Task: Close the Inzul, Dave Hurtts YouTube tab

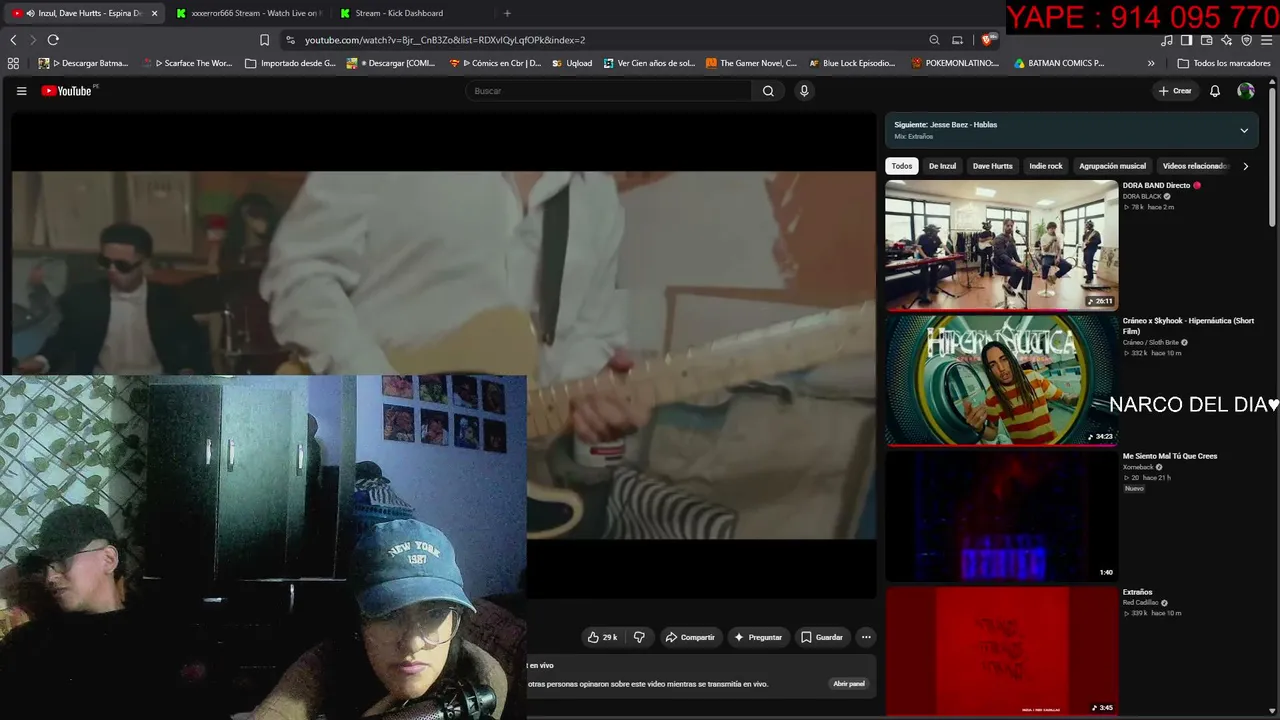Action: pos(155,13)
